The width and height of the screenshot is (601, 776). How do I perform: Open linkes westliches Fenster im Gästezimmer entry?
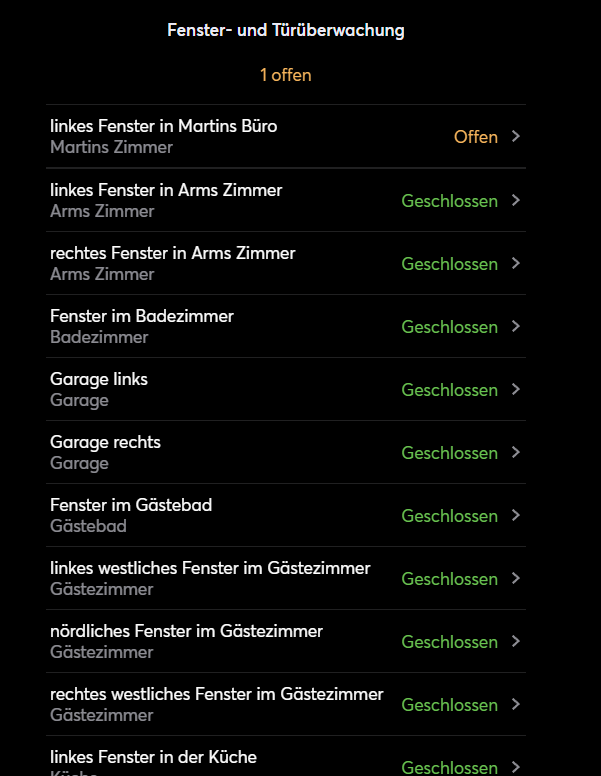pos(210,578)
